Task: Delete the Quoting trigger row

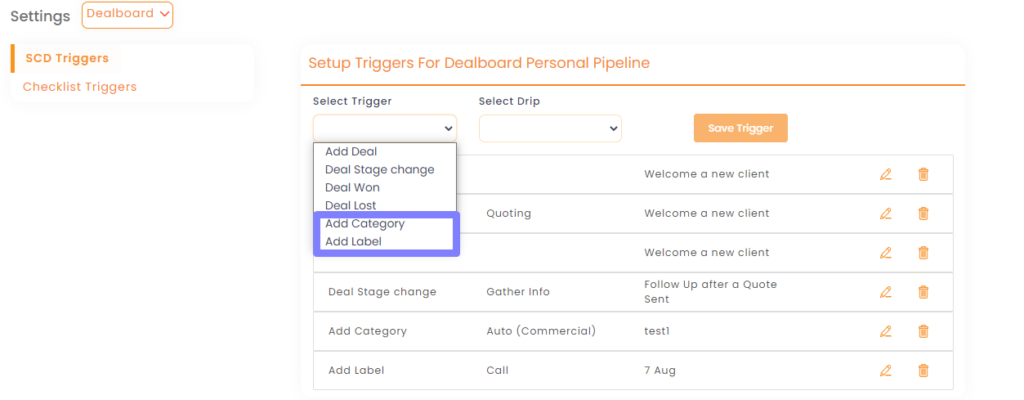Action: coord(923,213)
